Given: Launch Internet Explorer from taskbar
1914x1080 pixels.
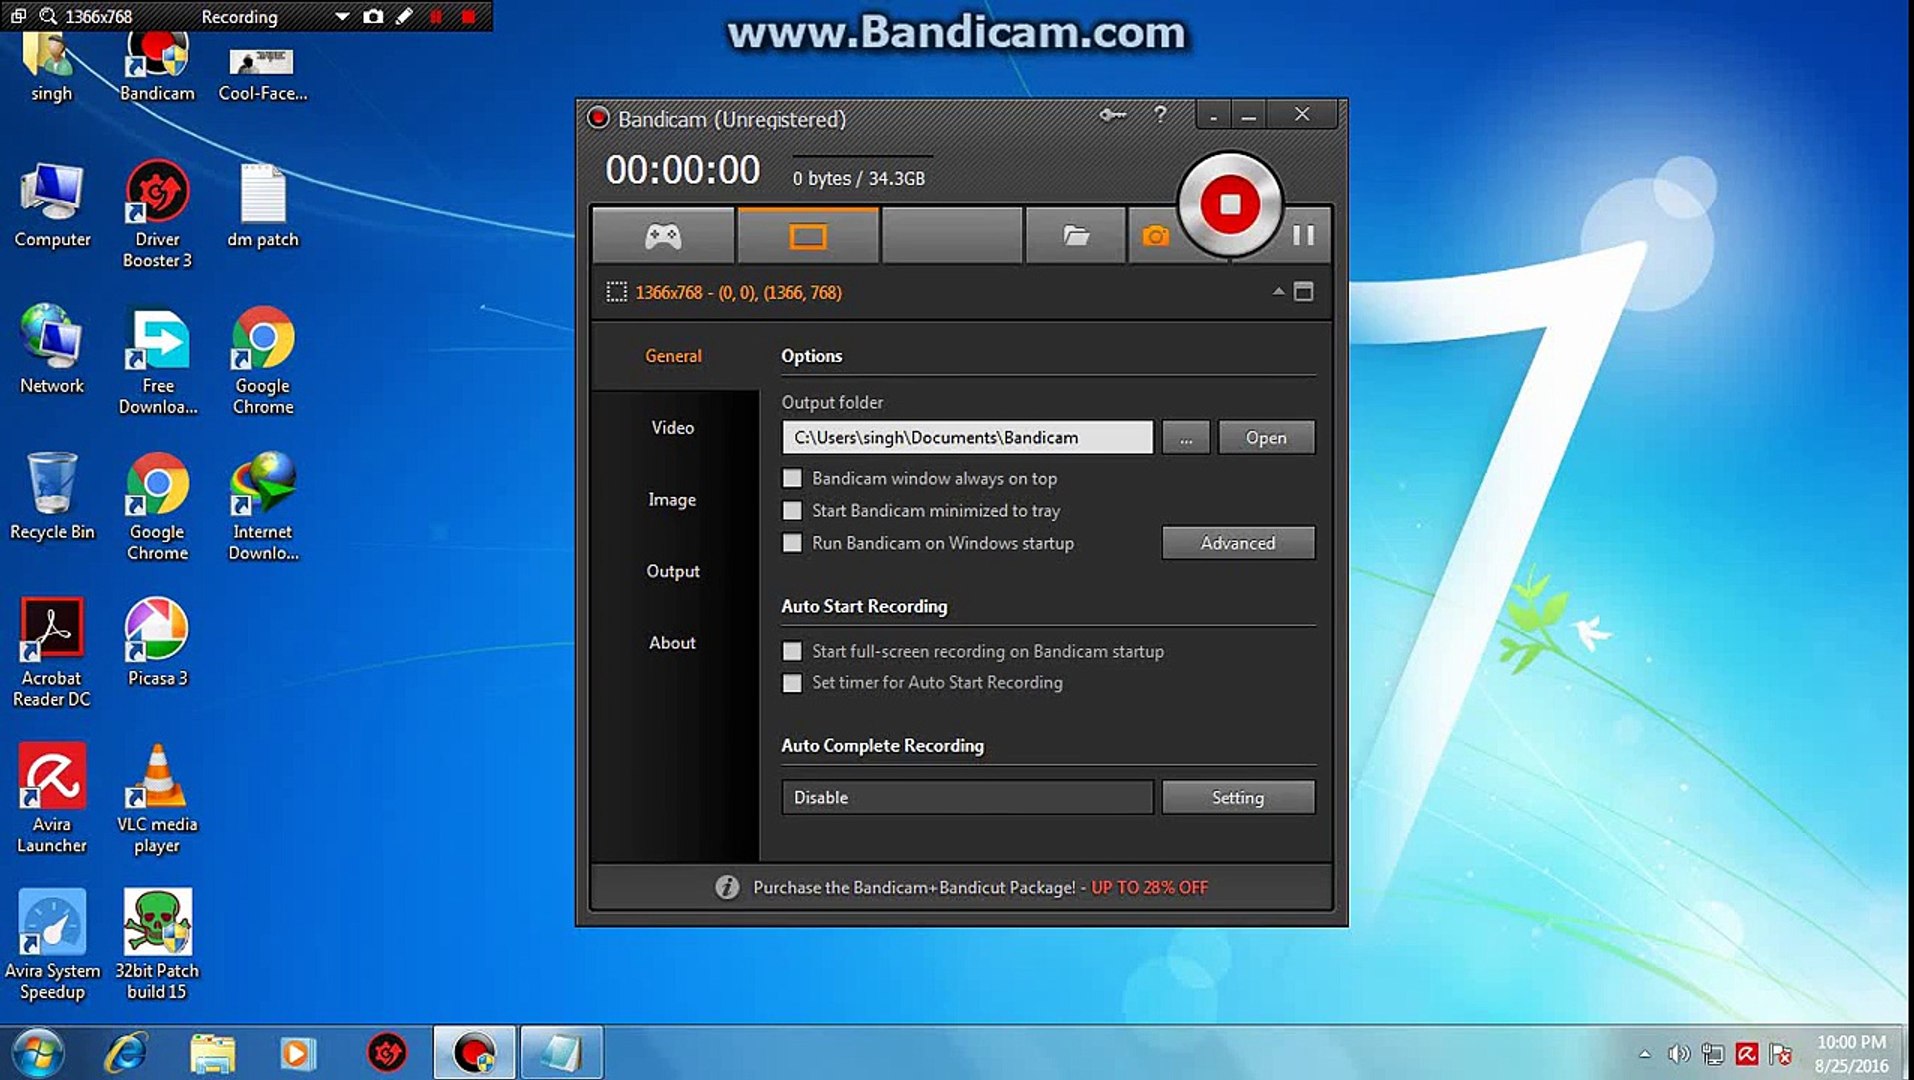Looking at the screenshot, I should pyautogui.click(x=127, y=1053).
